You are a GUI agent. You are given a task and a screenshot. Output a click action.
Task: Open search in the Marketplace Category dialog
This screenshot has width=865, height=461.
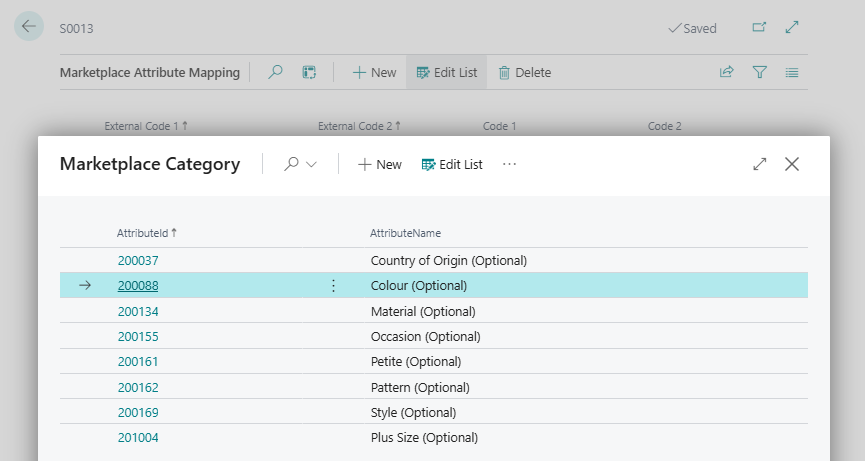(x=292, y=164)
